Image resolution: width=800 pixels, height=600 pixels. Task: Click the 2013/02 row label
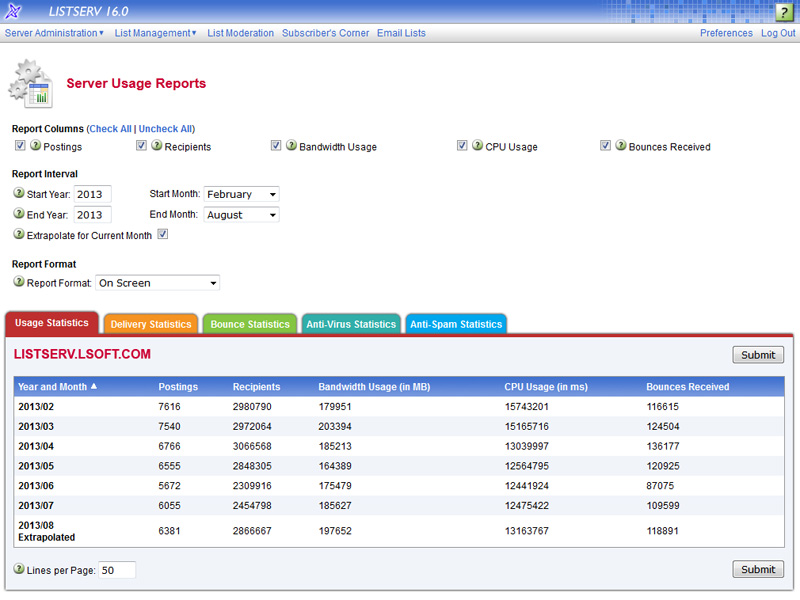click(x=36, y=407)
